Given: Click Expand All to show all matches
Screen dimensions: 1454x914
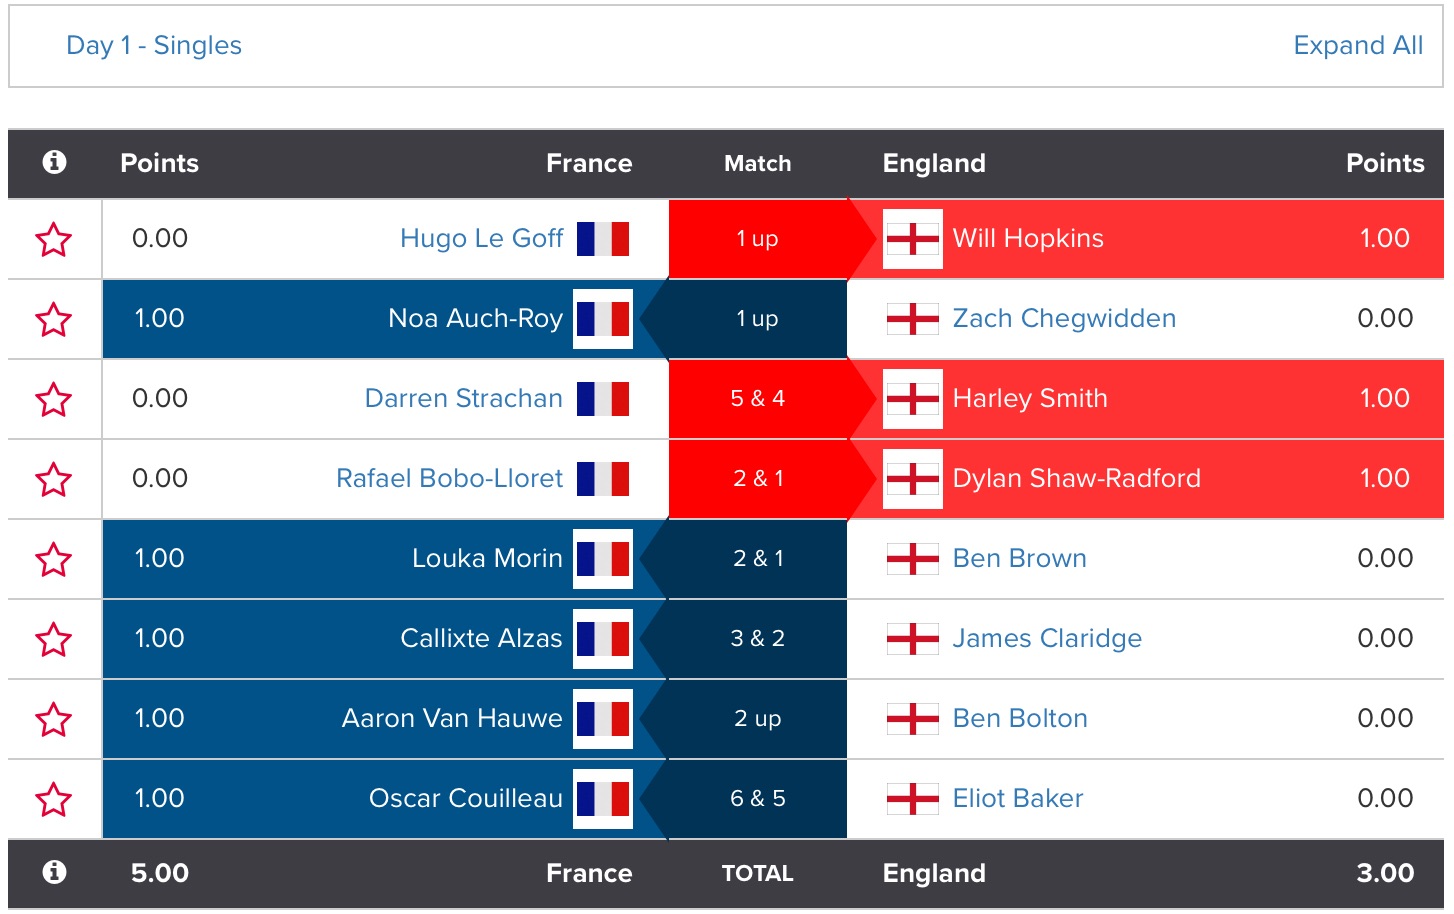Looking at the screenshot, I should point(1357,46).
